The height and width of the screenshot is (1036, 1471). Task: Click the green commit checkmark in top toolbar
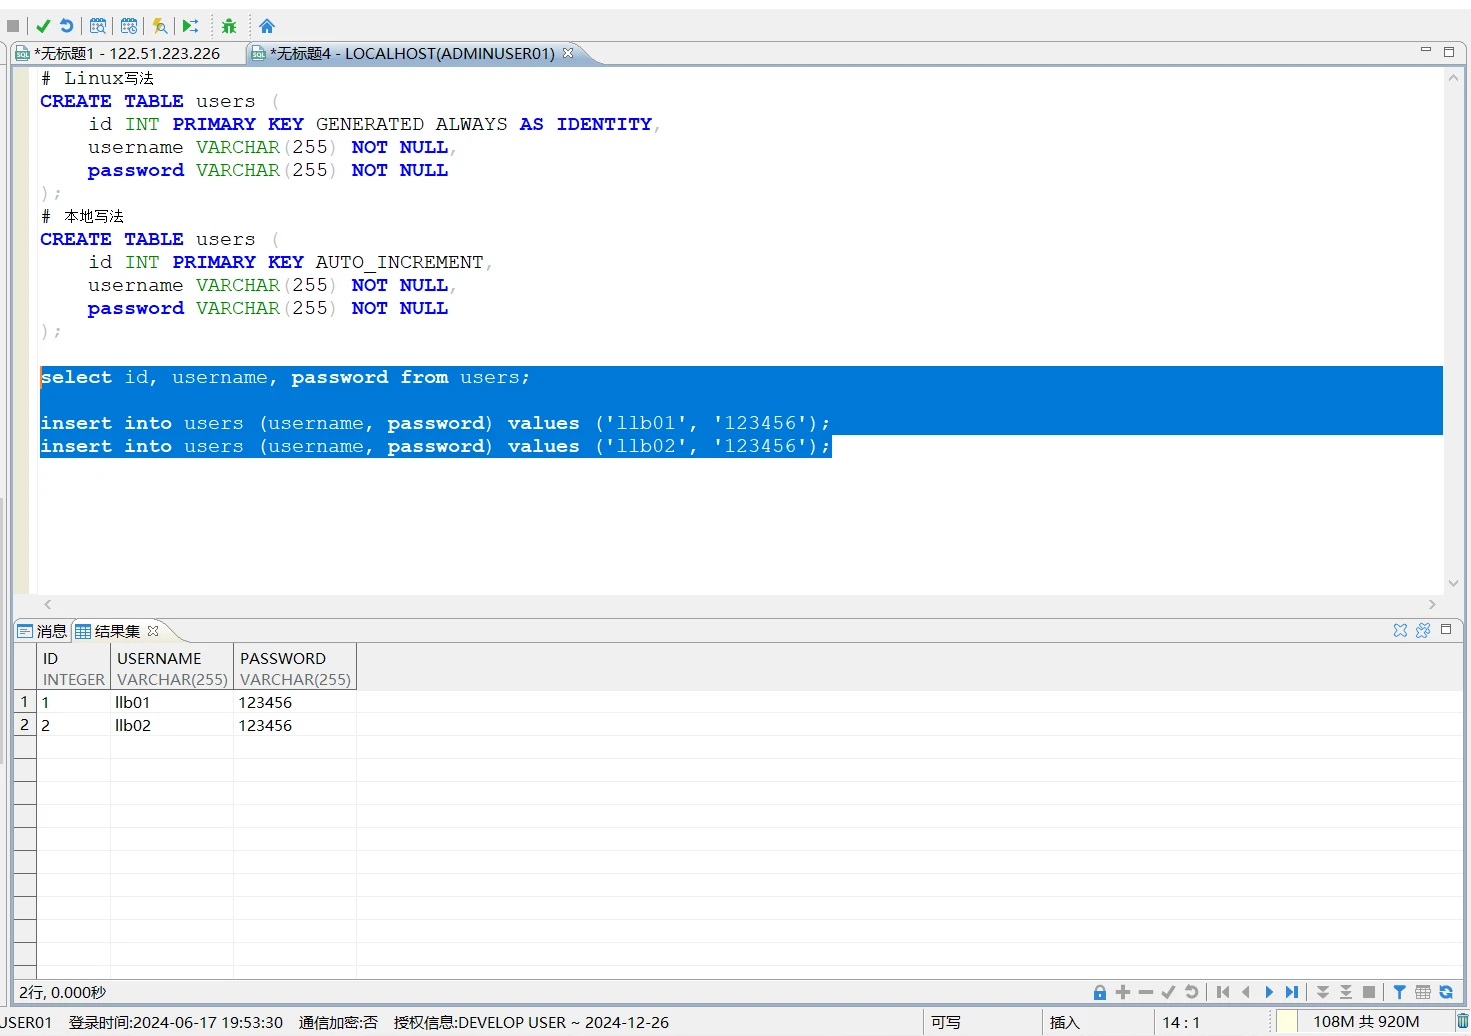coord(43,26)
